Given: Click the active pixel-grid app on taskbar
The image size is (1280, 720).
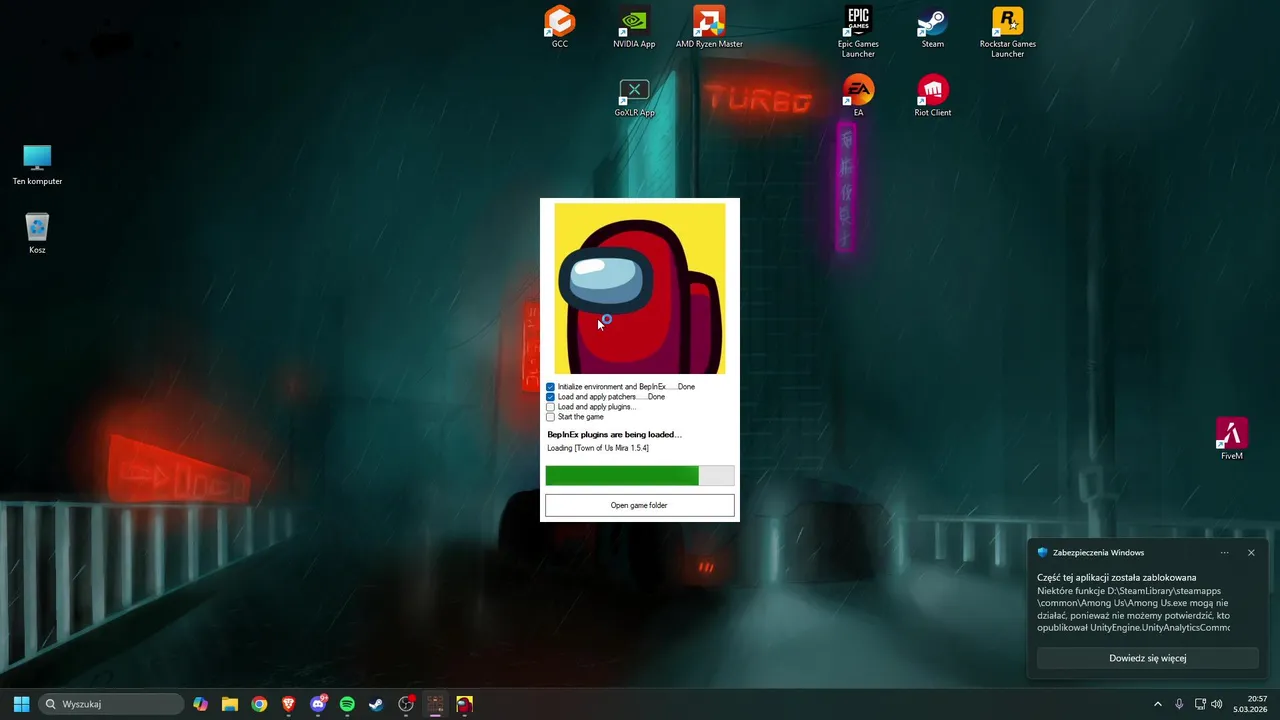Looking at the screenshot, I should point(435,704).
